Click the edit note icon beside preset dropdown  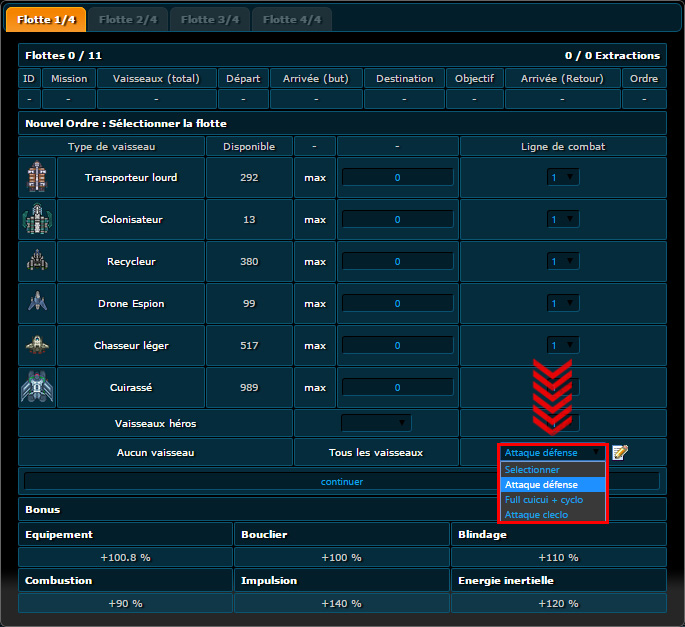click(x=620, y=453)
